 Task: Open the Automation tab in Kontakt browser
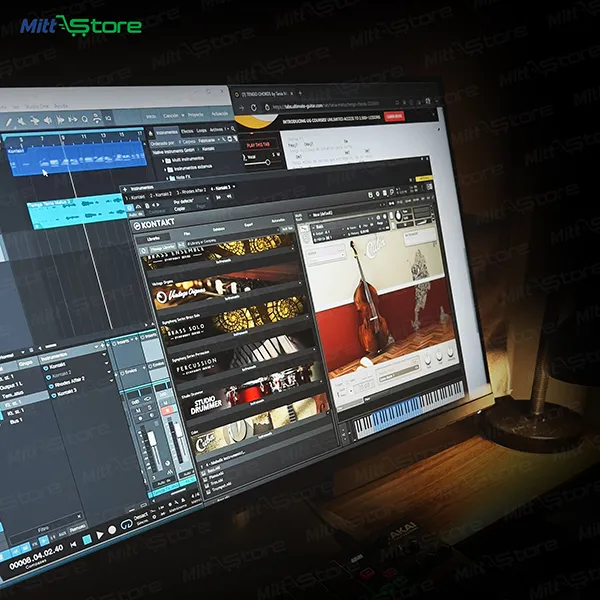tap(278, 220)
